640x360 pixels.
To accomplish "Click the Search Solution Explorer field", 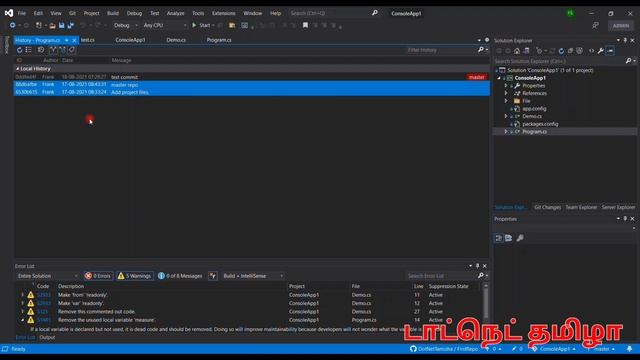I will click(x=559, y=61).
